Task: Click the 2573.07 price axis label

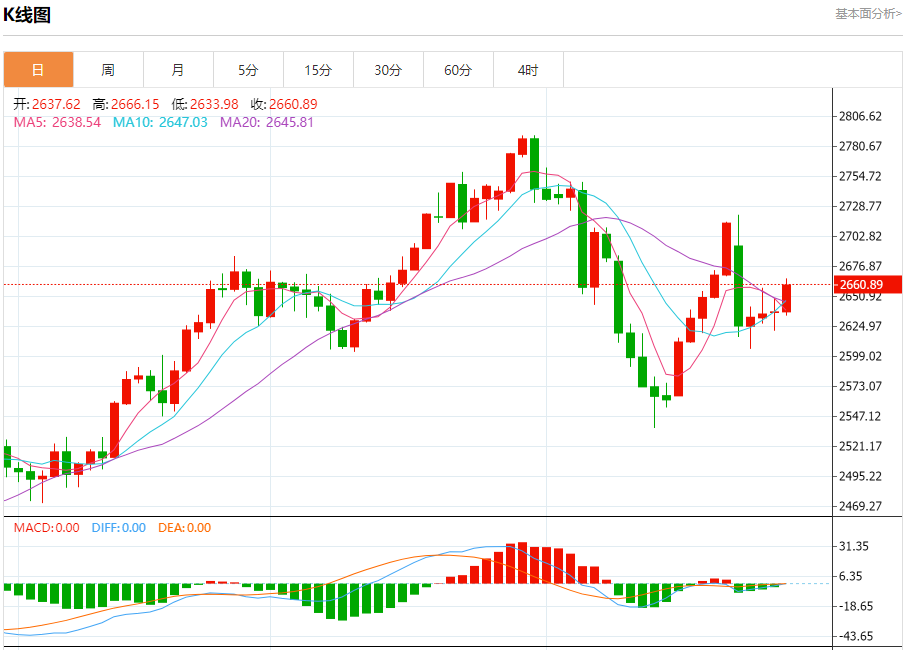Action: 860,386
